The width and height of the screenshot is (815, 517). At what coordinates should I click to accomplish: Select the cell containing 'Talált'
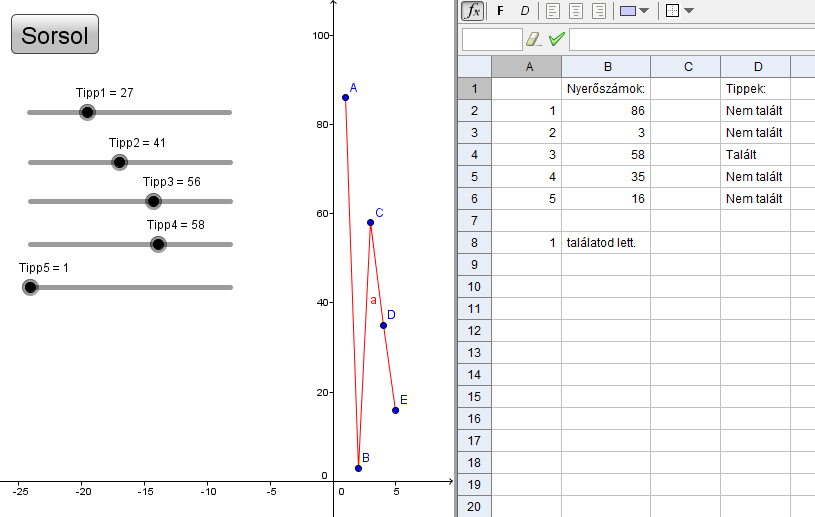coord(755,154)
